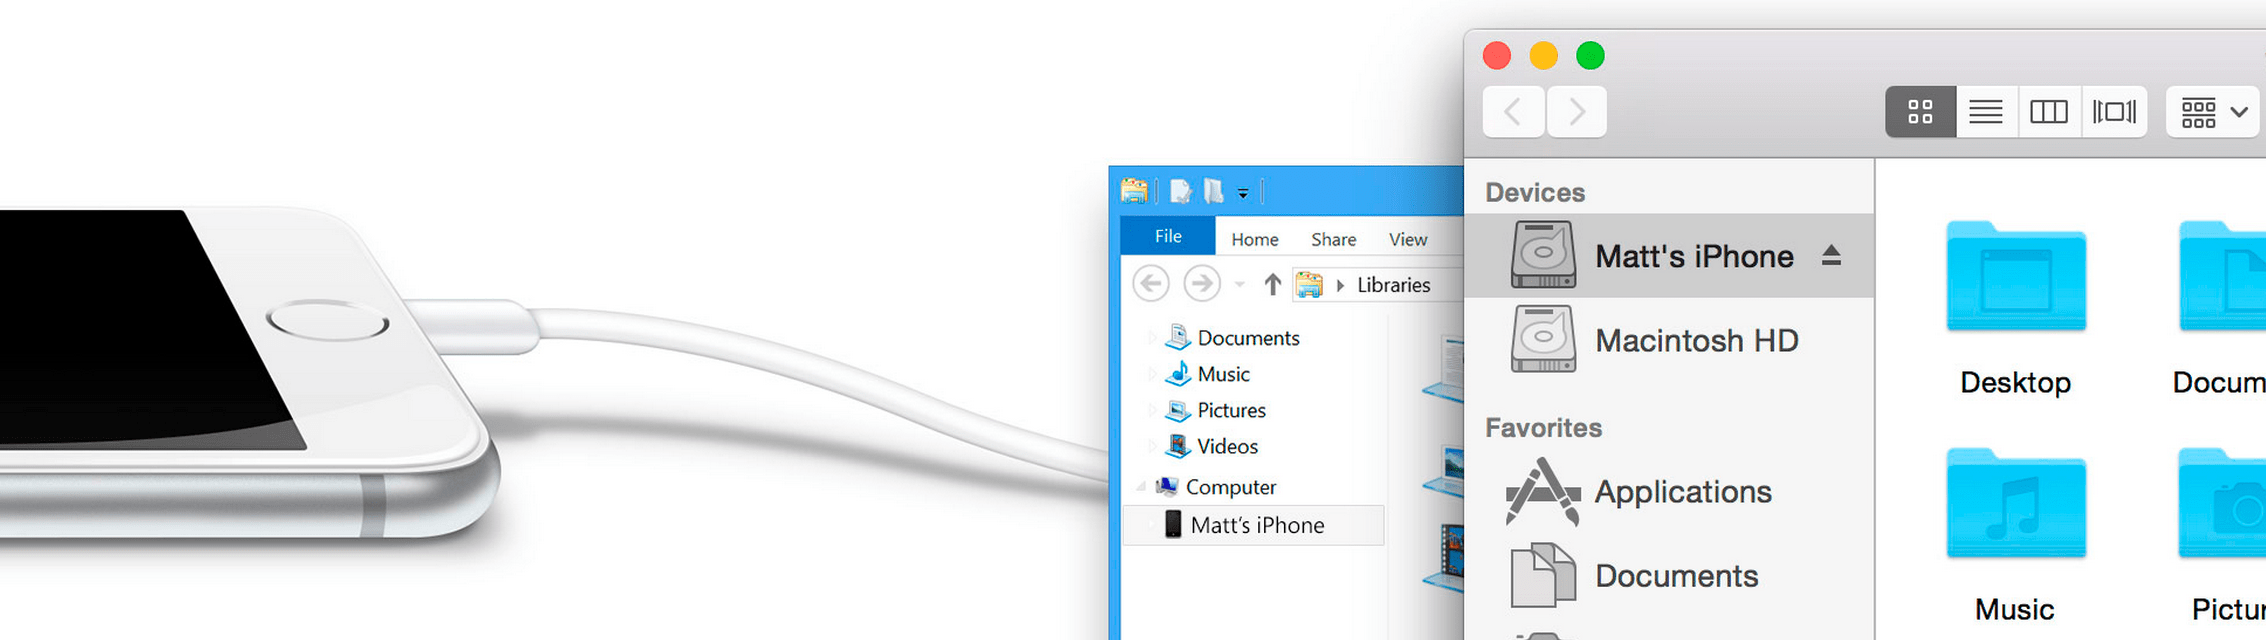The height and width of the screenshot is (640, 2266).
Task: Eject Matt's iPhone in Finder sidebar
Action: click(x=1831, y=256)
